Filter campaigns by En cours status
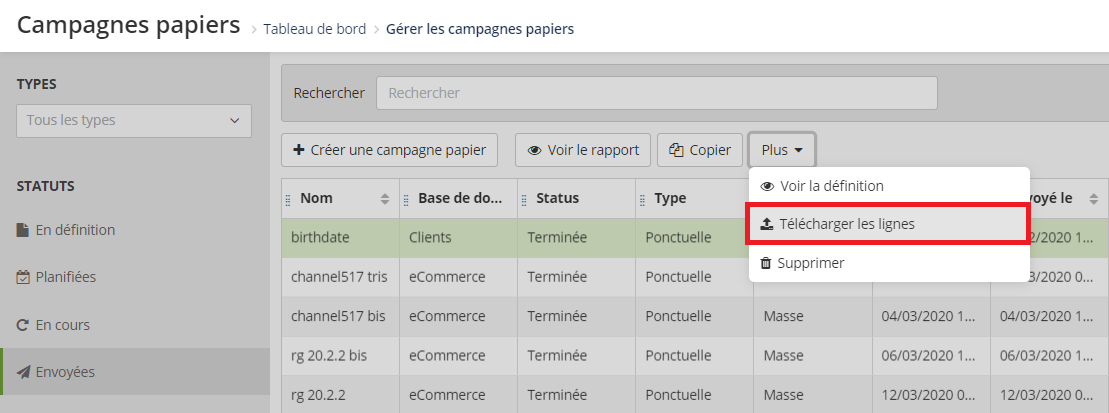Image resolution: width=1109 pixels, height=413 pixels. [62, 325]
